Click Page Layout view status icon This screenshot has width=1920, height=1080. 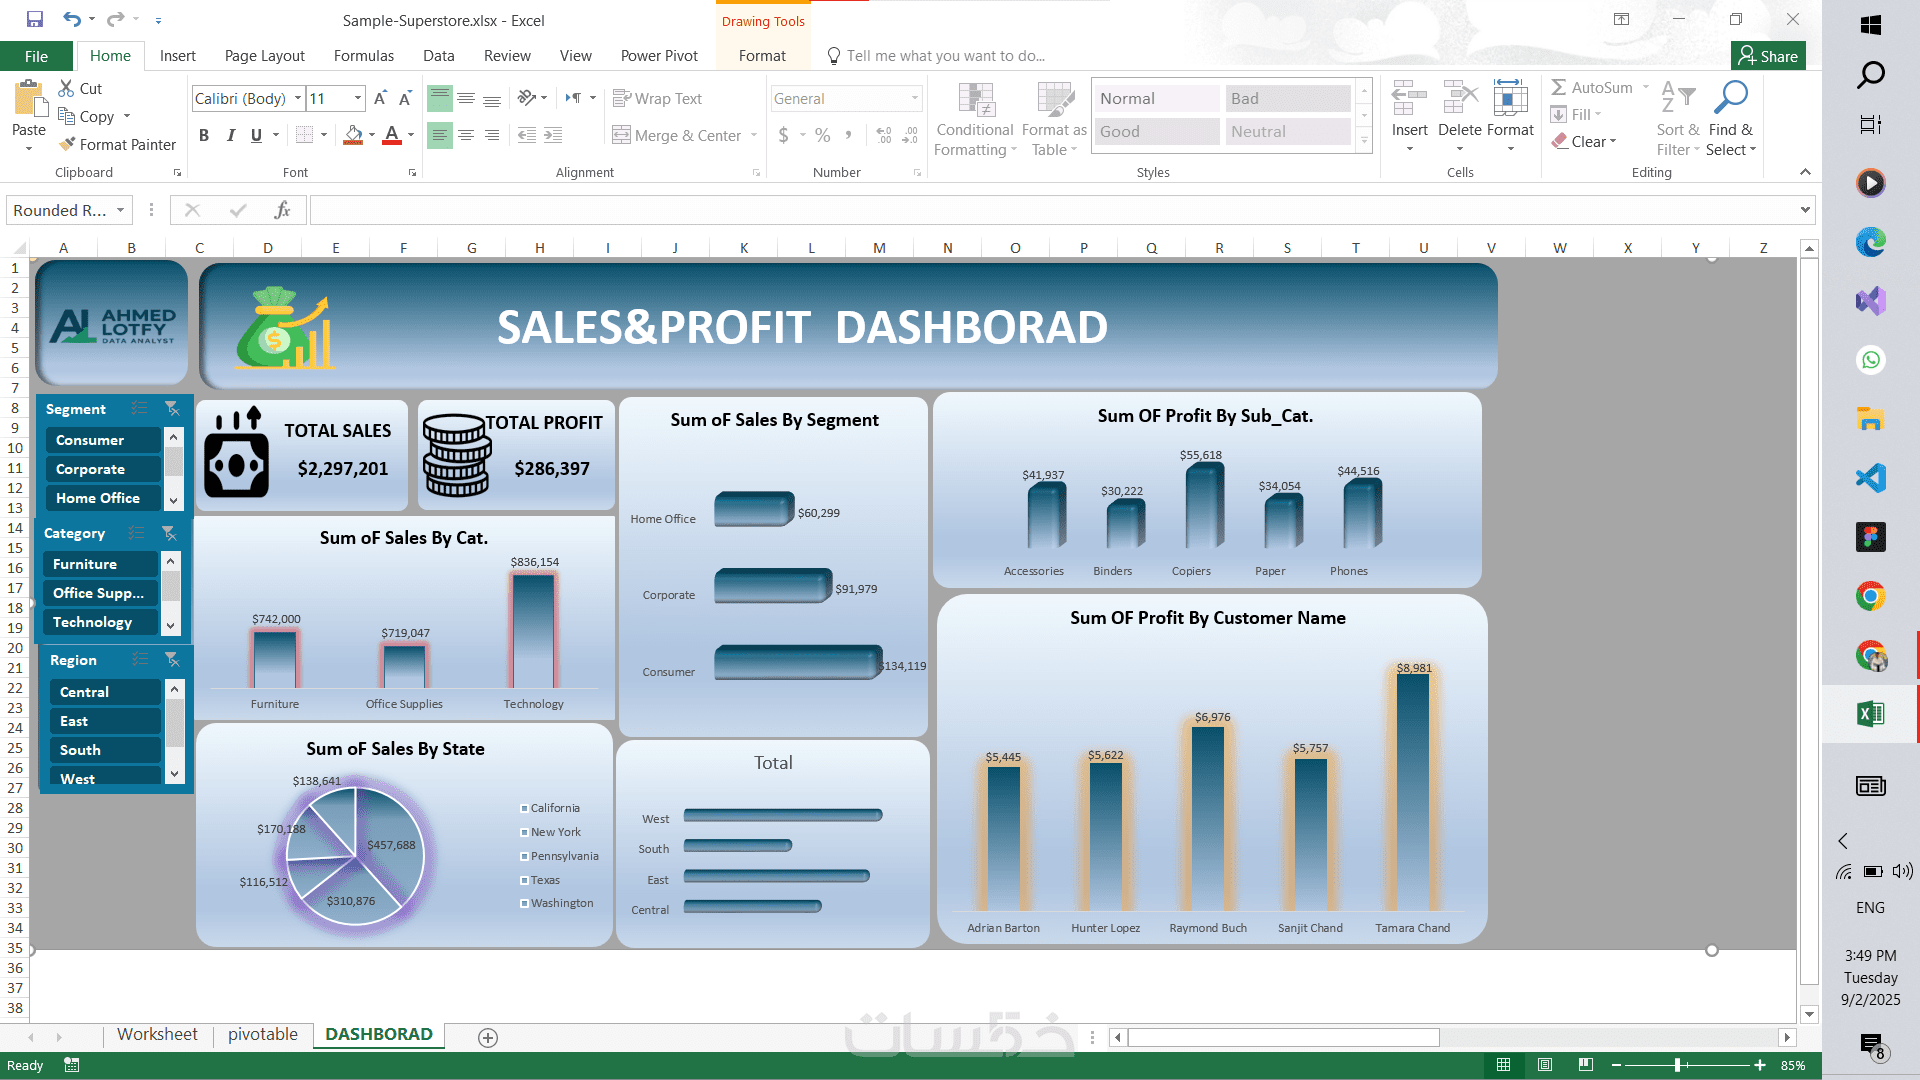(1545, 1065)
